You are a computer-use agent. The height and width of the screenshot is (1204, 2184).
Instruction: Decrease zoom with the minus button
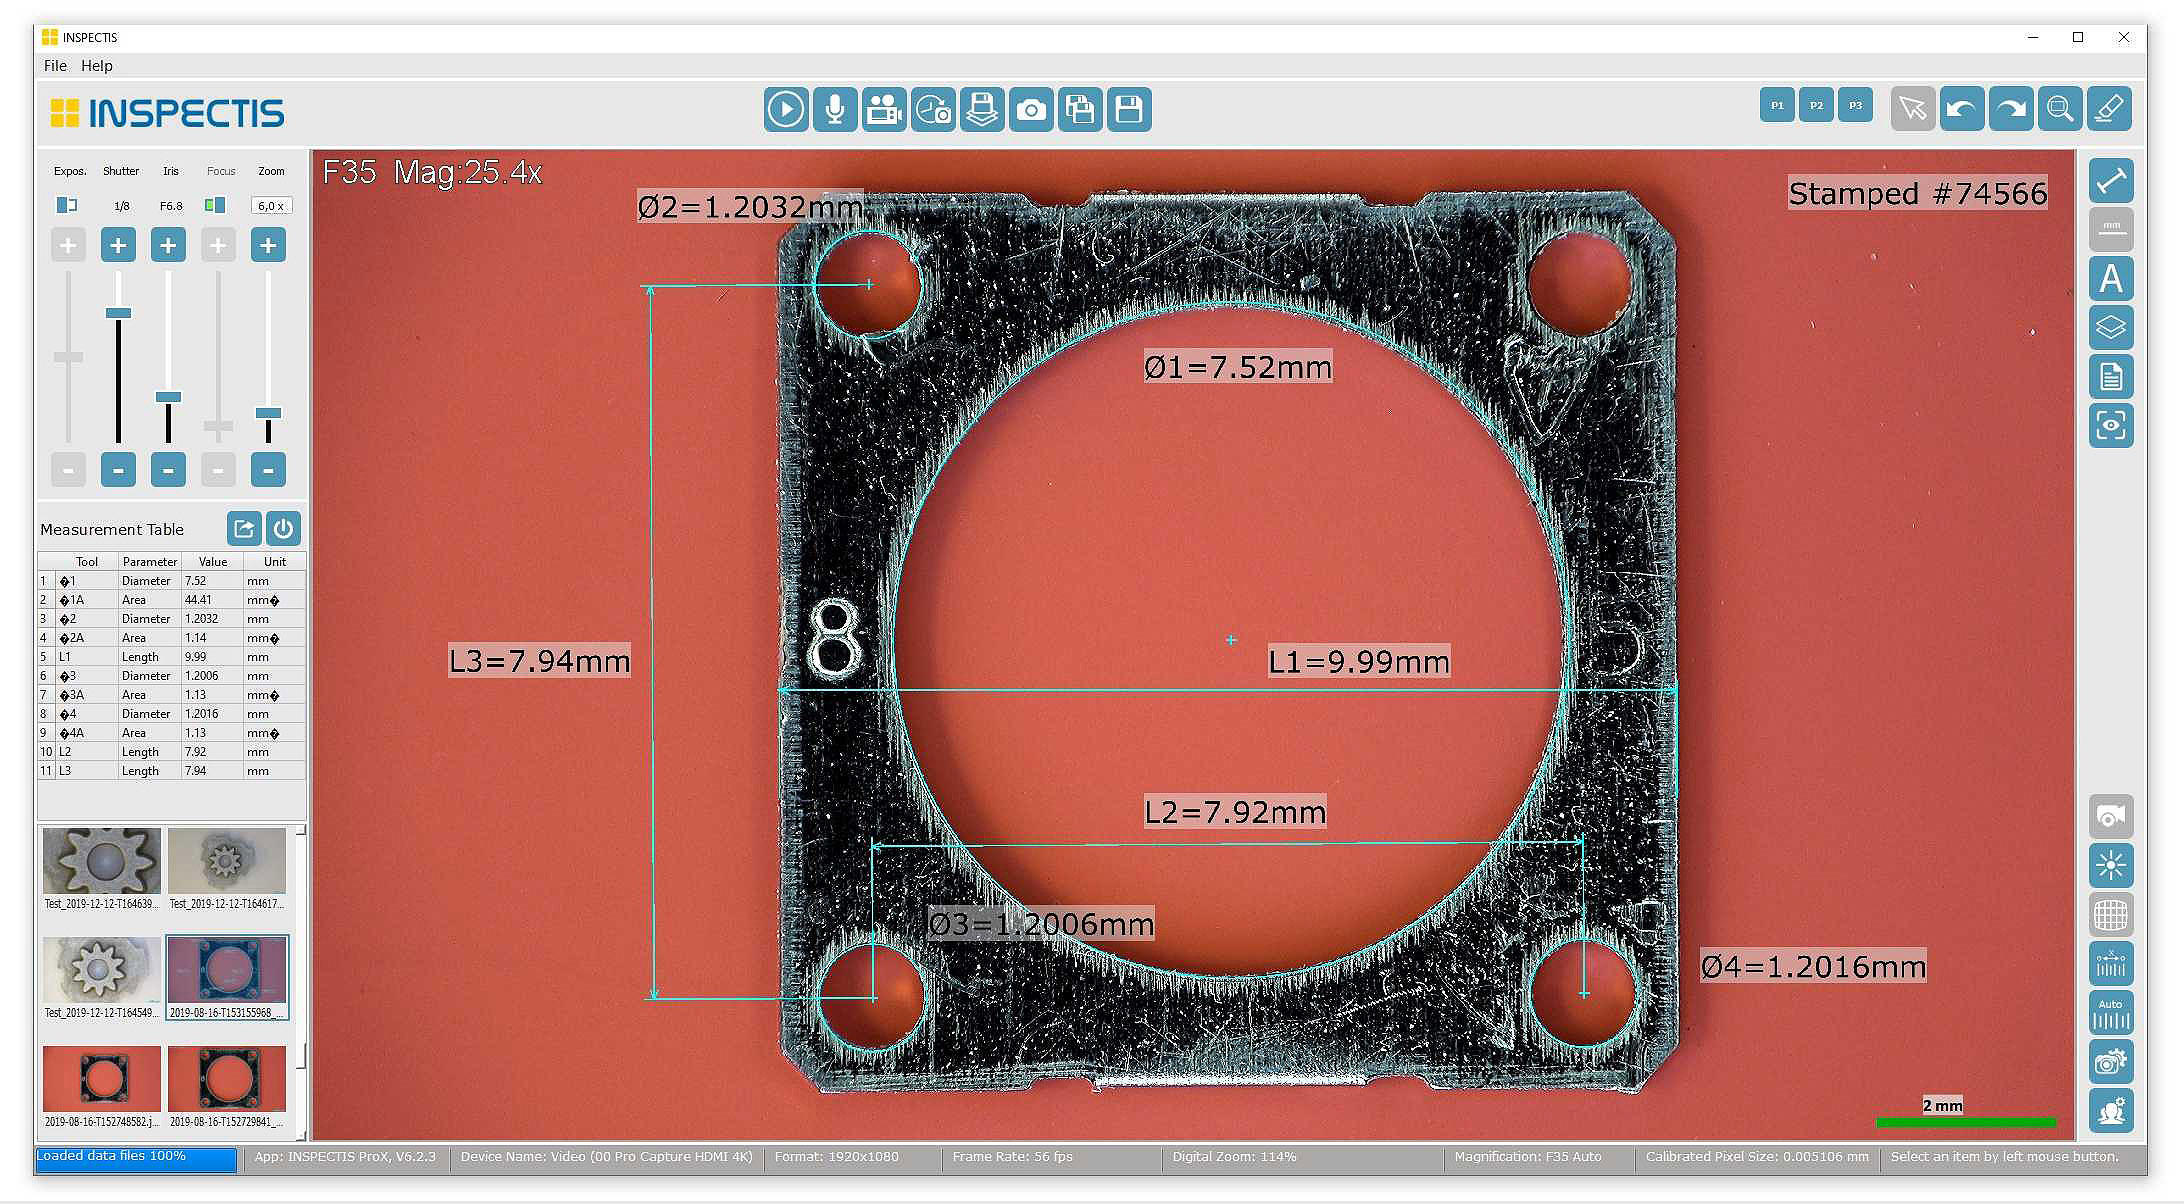268,469
